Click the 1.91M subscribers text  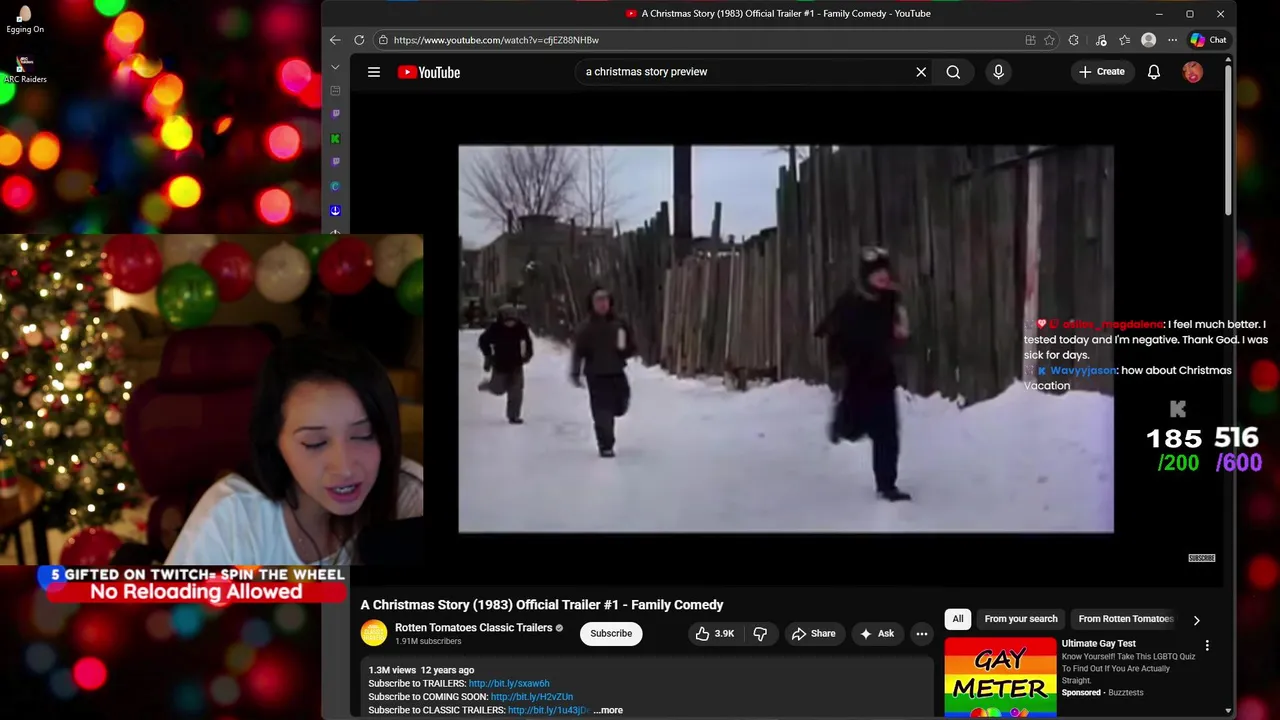428,641
